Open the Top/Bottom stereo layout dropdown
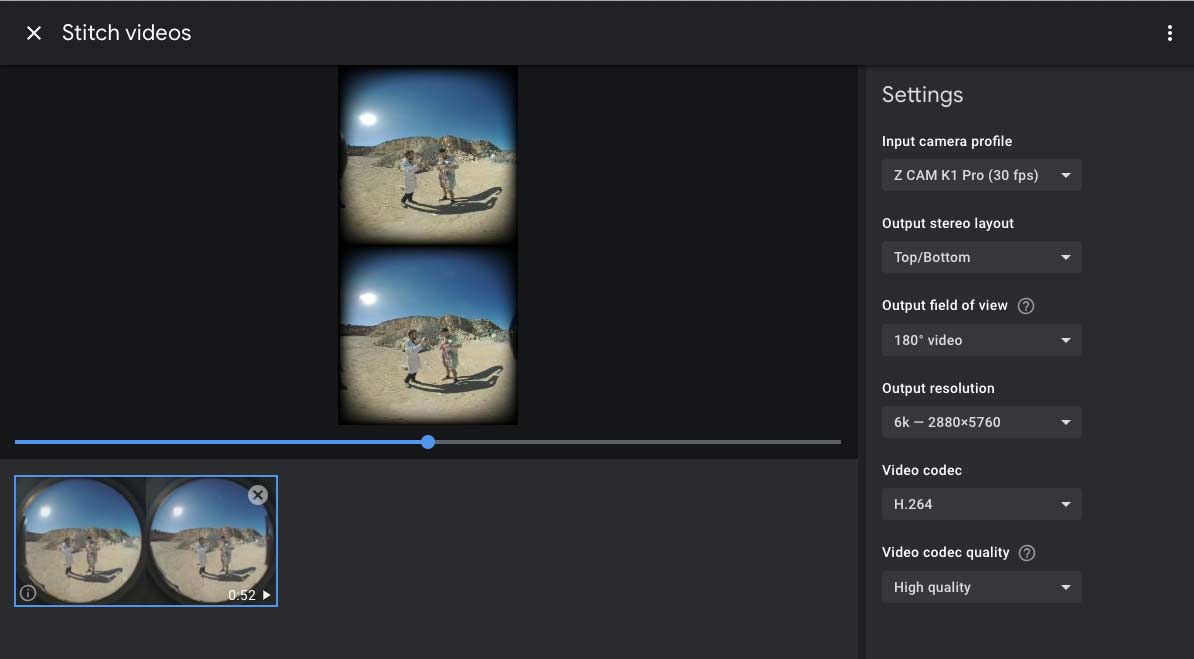This screenshot has height=659, width=1194. 981,258
